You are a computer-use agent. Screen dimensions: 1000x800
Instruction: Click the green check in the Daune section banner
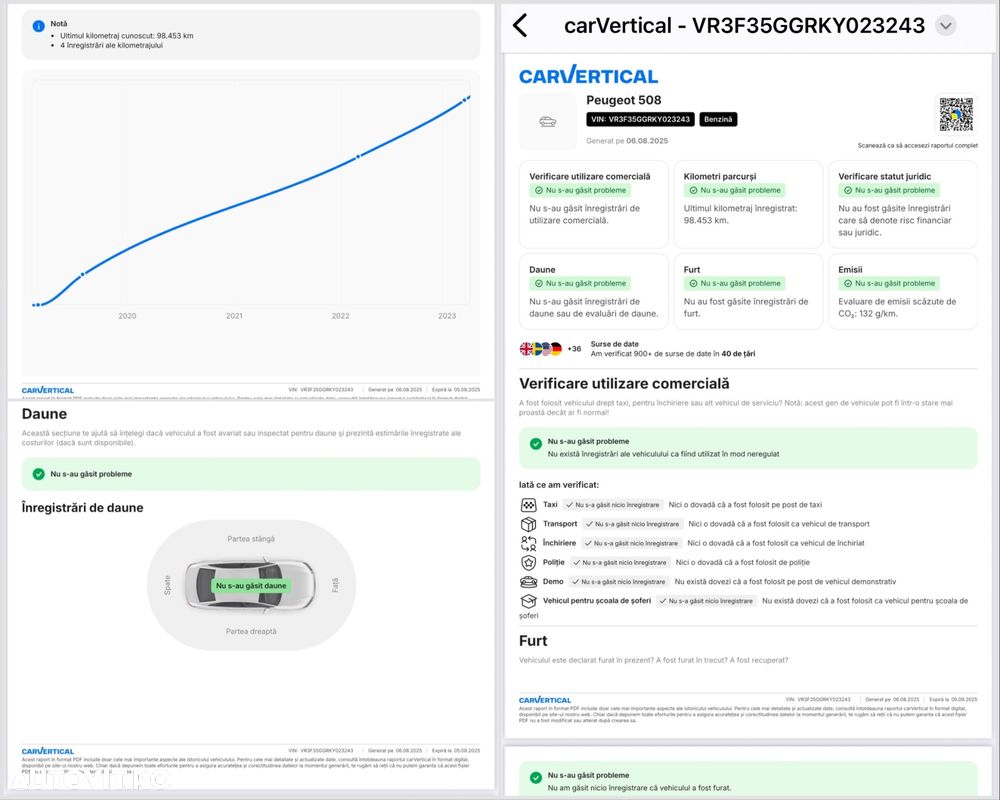point(38,474)
